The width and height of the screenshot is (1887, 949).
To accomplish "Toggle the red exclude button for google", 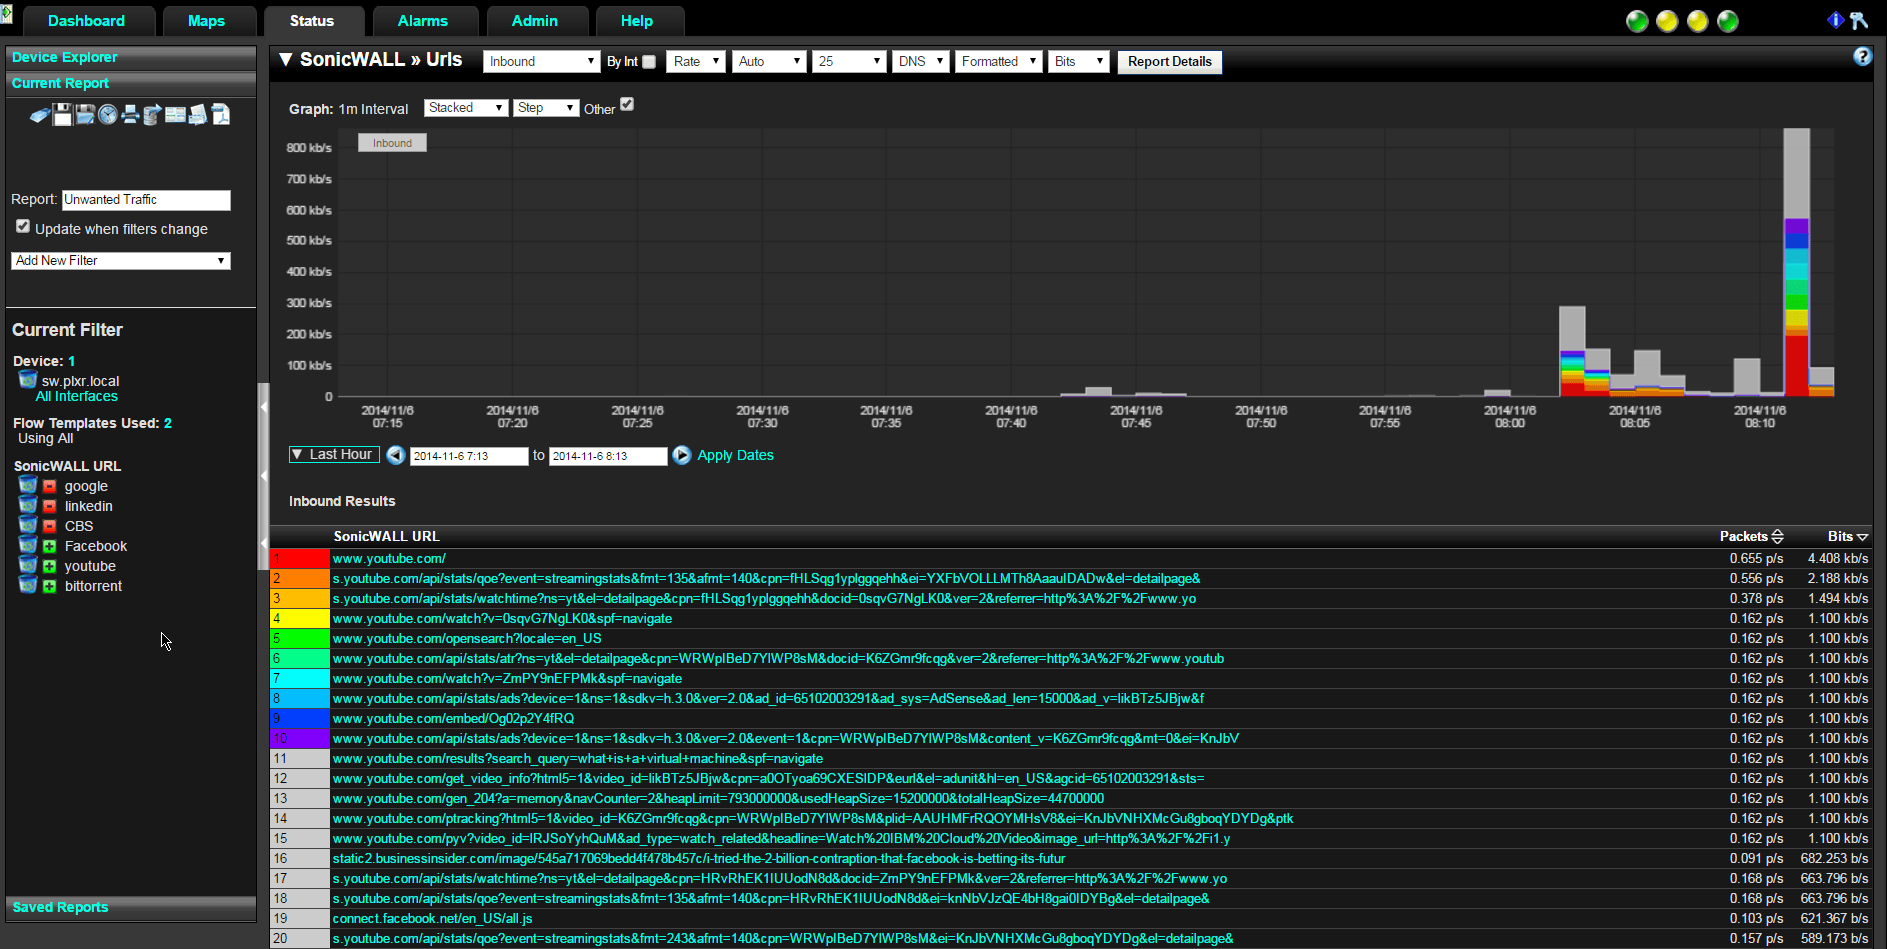I will (x=49, y=486).
